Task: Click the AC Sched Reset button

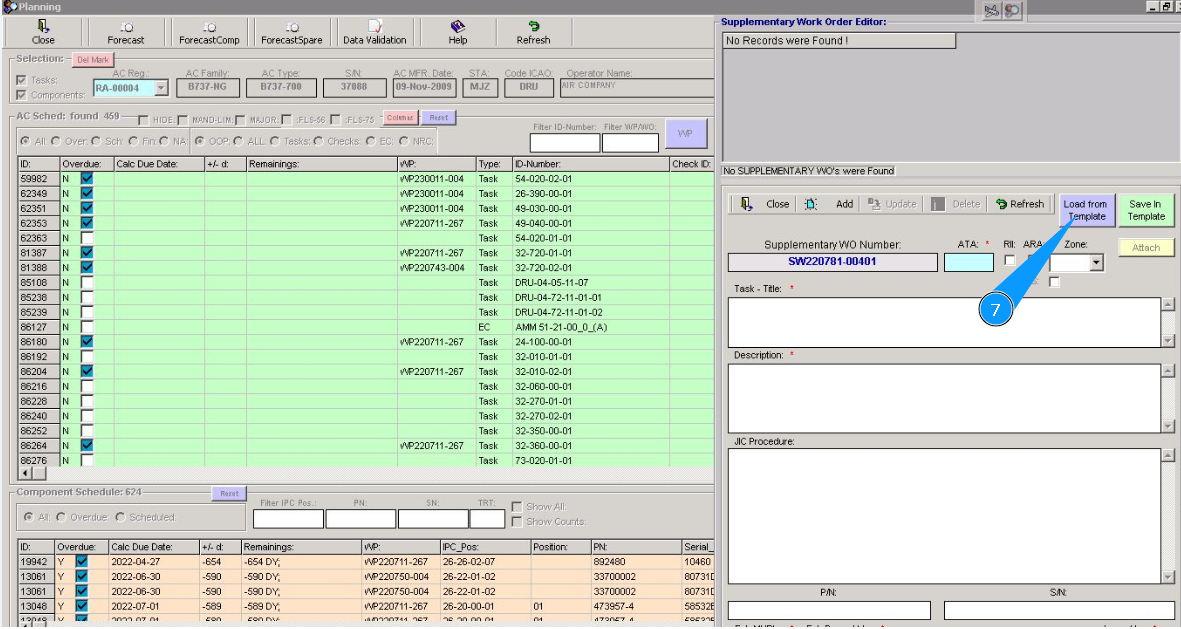Action: pos(438,118)
